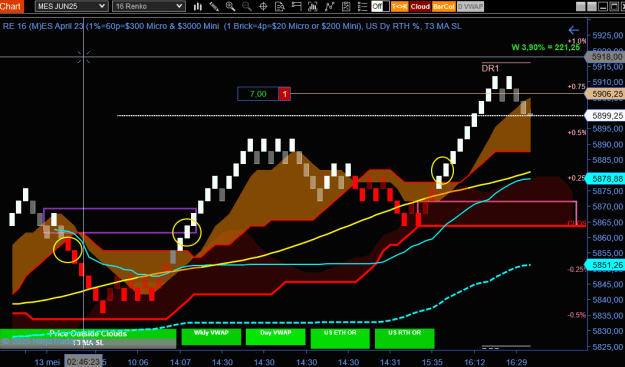
Task: Click the 5899,25 current price marker
Action: click(605, 116)
